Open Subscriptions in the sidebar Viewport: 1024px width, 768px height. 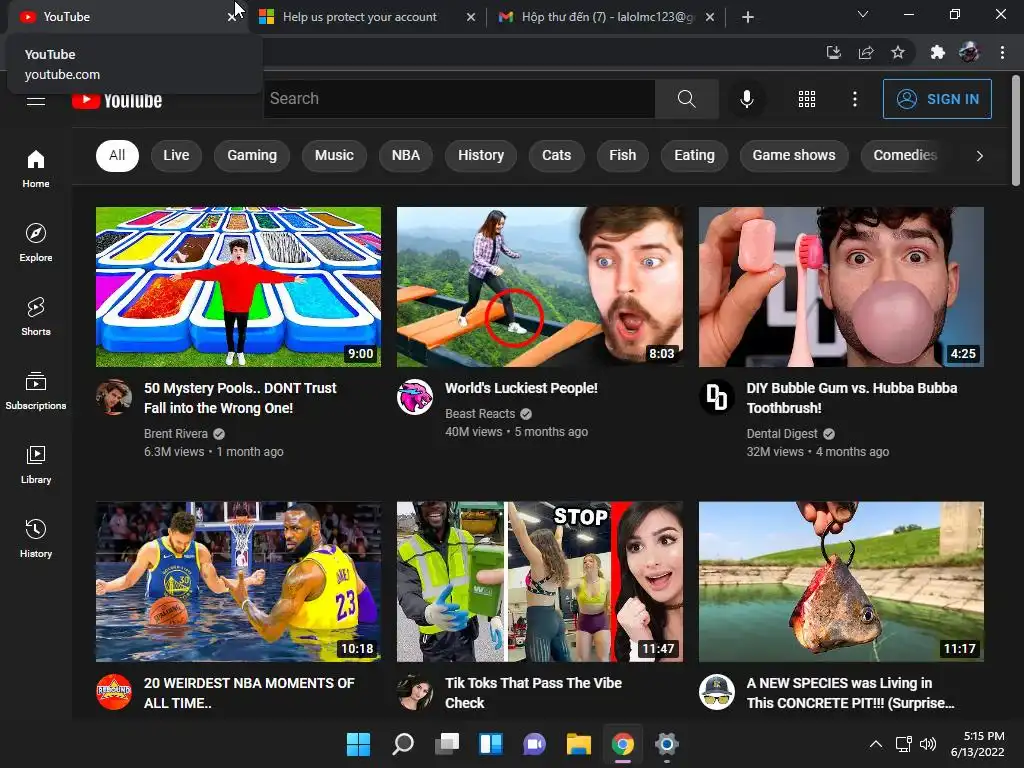click(x=36, y=390)
